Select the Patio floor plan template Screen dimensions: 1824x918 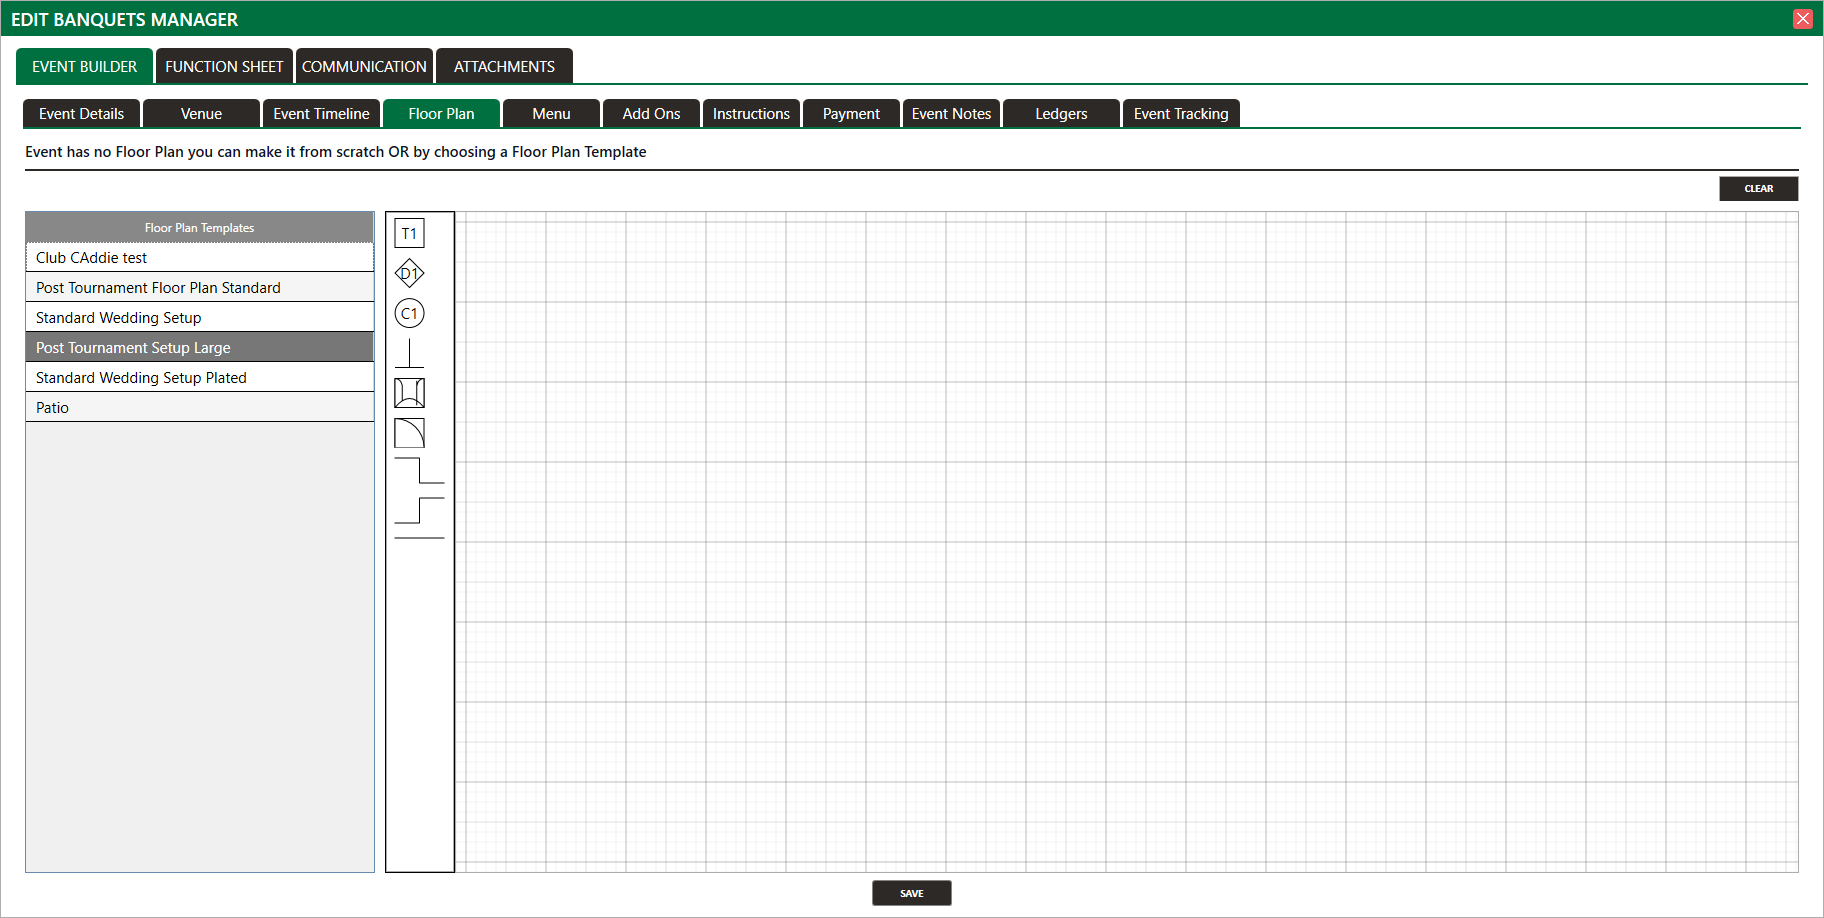tap(53, 408)
